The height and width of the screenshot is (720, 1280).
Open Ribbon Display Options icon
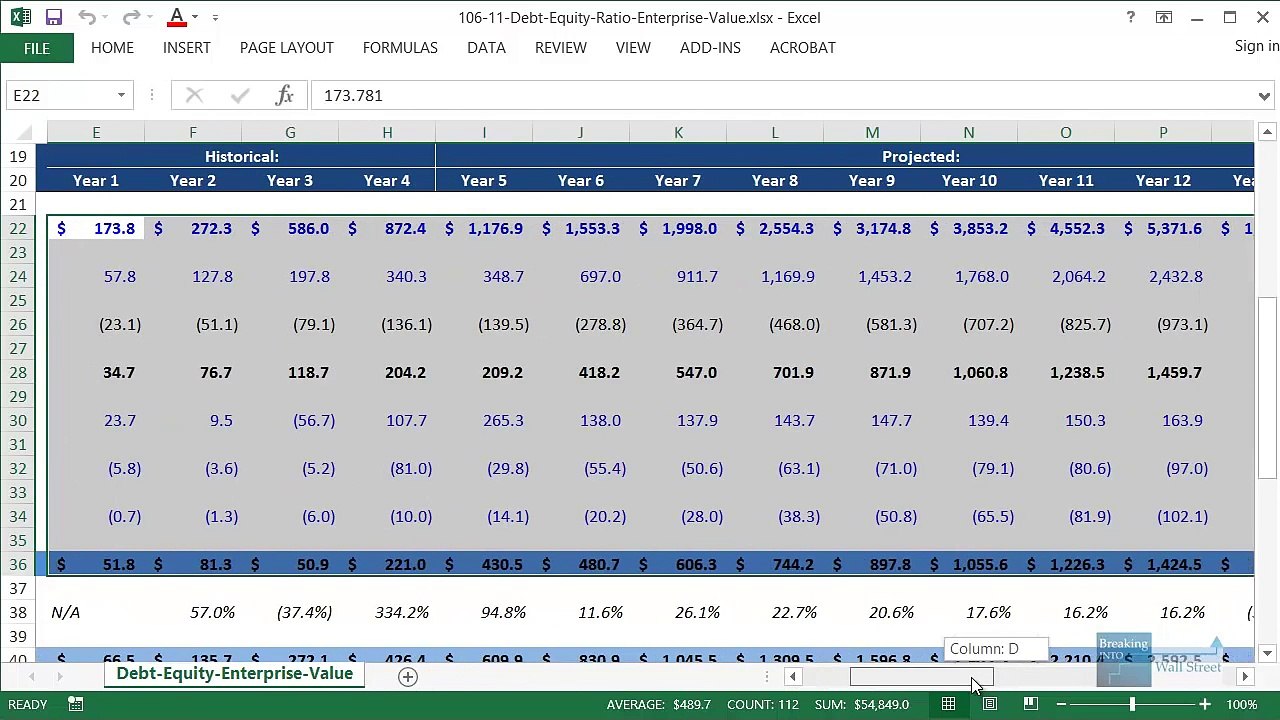(1164, 17)
